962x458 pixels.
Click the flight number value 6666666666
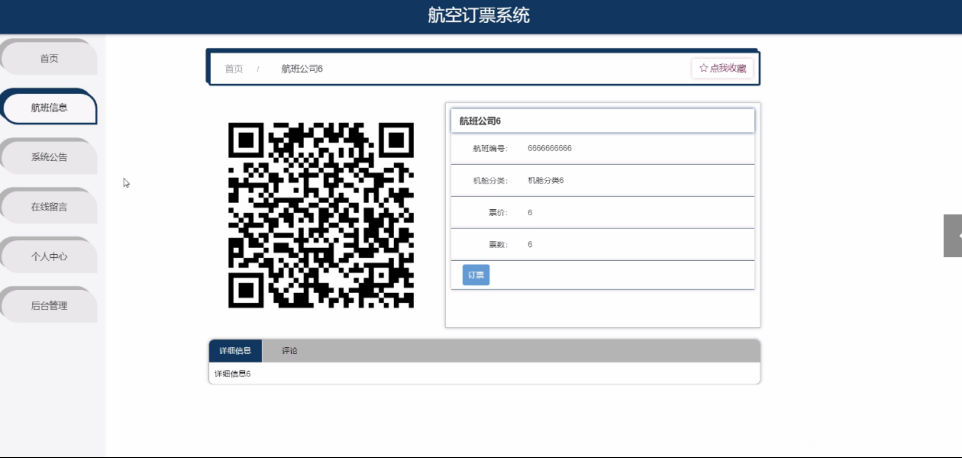[x=550, y=148]
